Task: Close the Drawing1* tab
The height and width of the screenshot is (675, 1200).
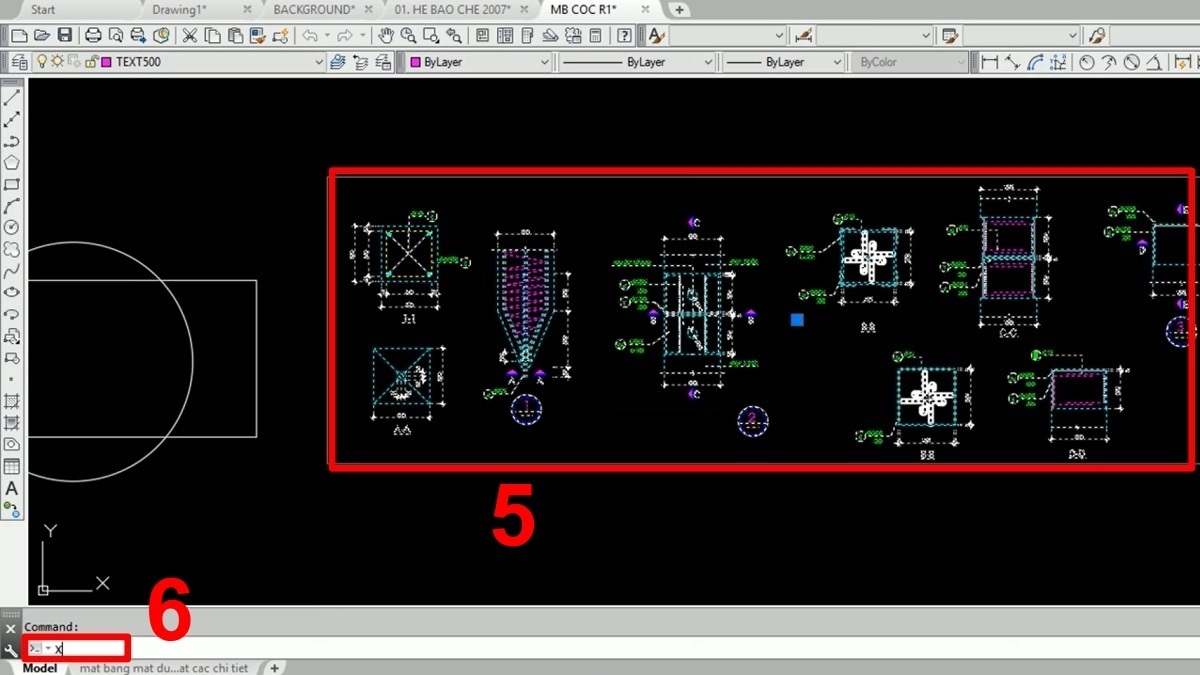Action: coord(248,9)
